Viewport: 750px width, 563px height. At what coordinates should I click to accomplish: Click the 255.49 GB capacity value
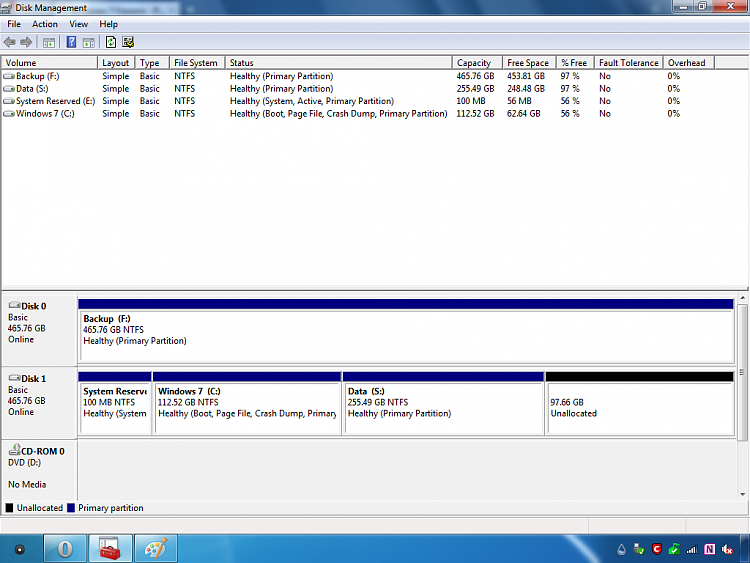tap(475, 88)
